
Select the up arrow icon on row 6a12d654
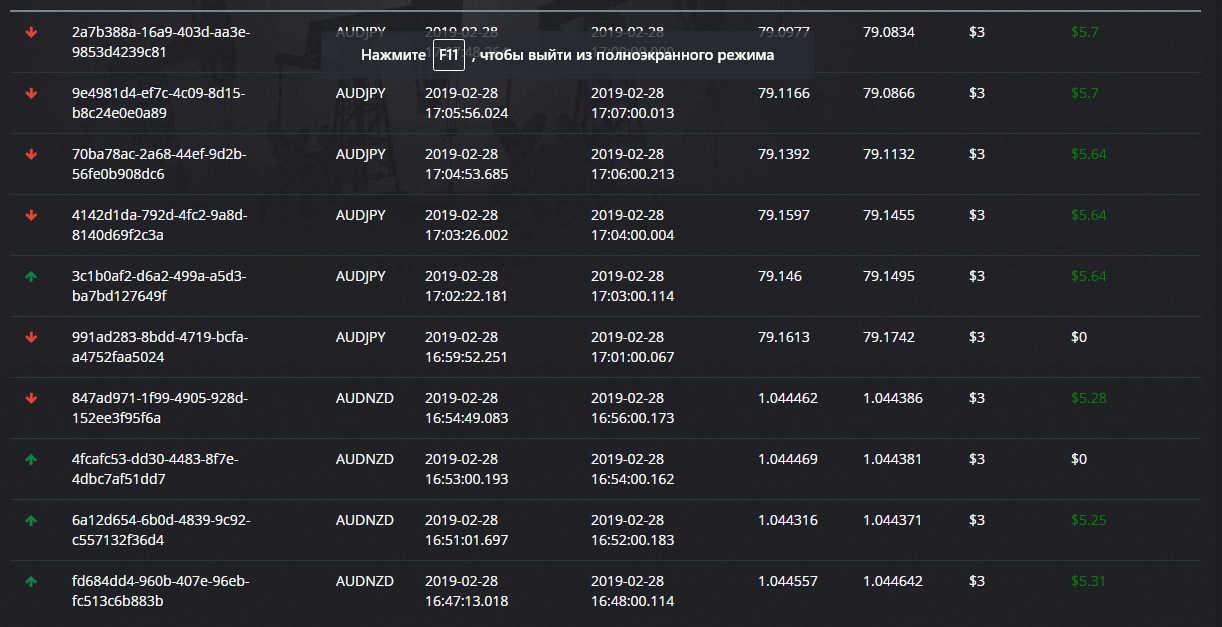click(x=31, y=521)
